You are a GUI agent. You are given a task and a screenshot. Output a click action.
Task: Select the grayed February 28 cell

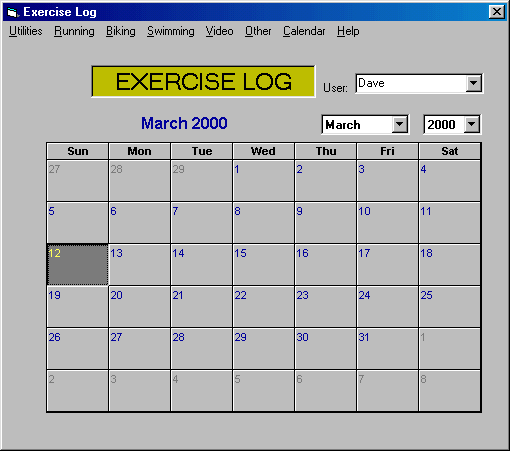pos(139,181)
